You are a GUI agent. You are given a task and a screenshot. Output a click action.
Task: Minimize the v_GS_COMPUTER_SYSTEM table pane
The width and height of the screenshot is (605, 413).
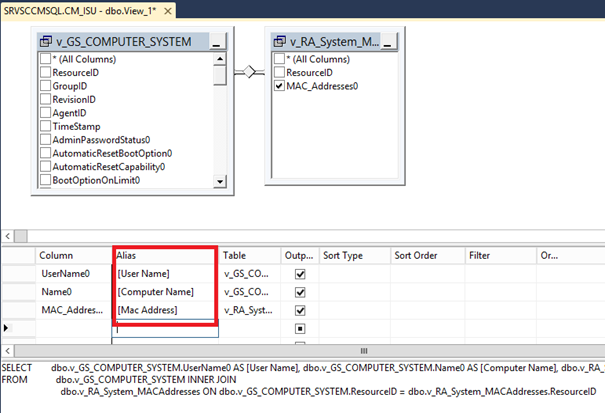(x=216, y=41)
